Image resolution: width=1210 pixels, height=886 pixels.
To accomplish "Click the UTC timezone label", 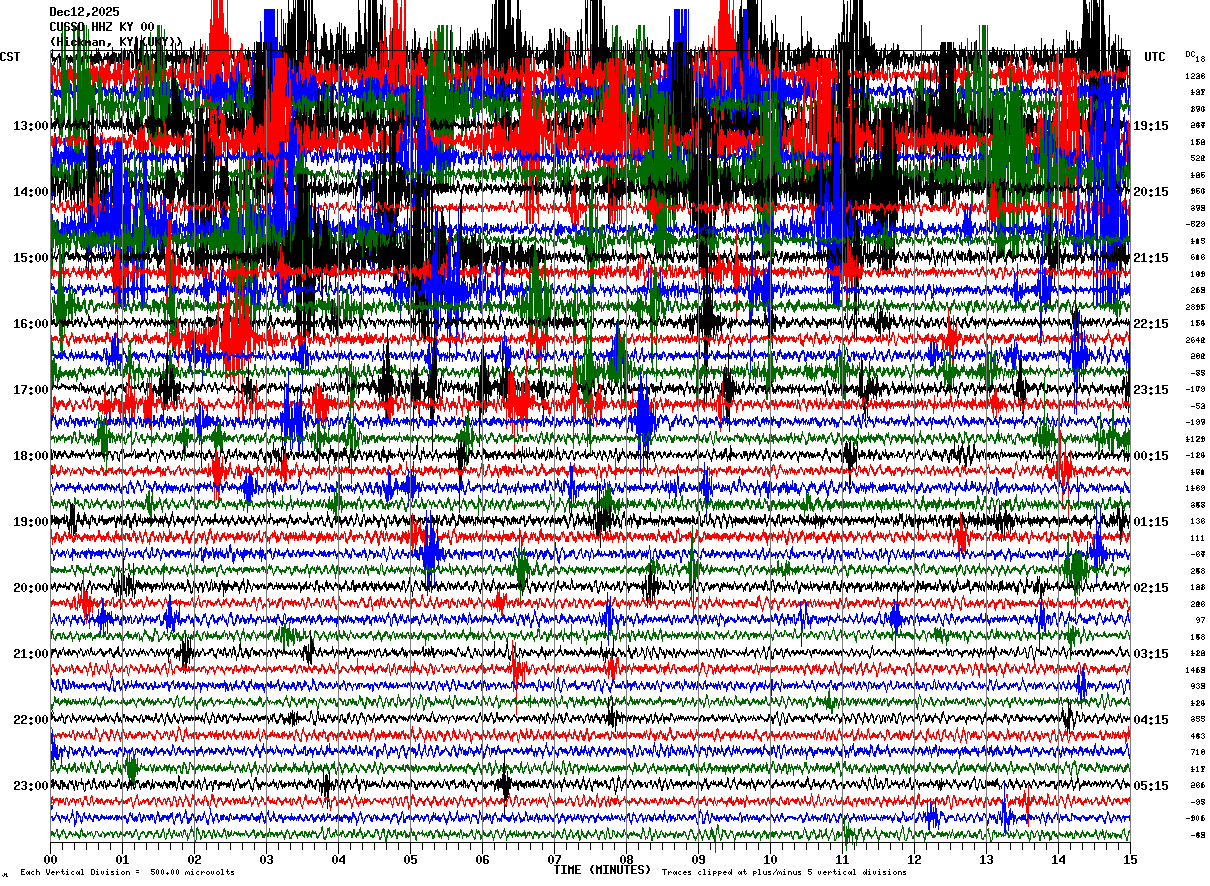I will pyautogui.click(x=1155, y=57).
